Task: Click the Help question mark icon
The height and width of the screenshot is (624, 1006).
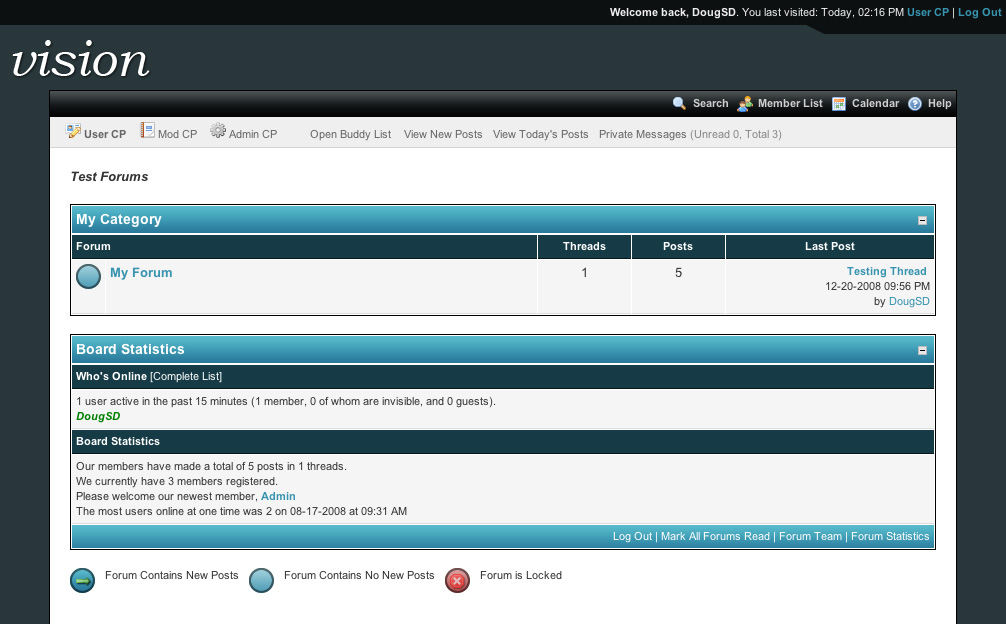Action: point(915,104)
